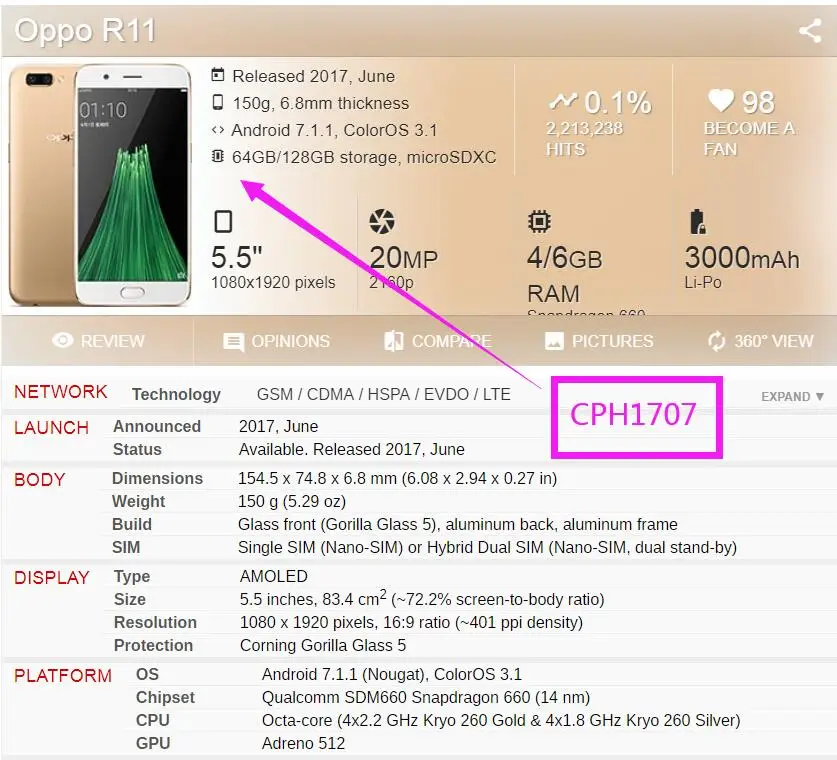Viewport: 837px width, 760px height.
Task: Open the Review tab
Action: coord(98,341)
